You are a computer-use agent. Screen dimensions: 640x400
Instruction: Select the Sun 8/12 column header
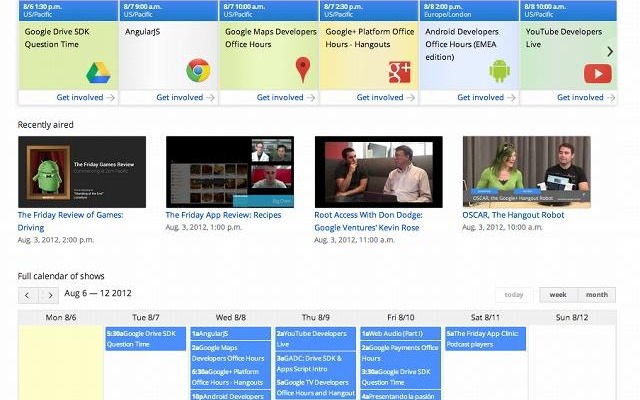(572, 317)
